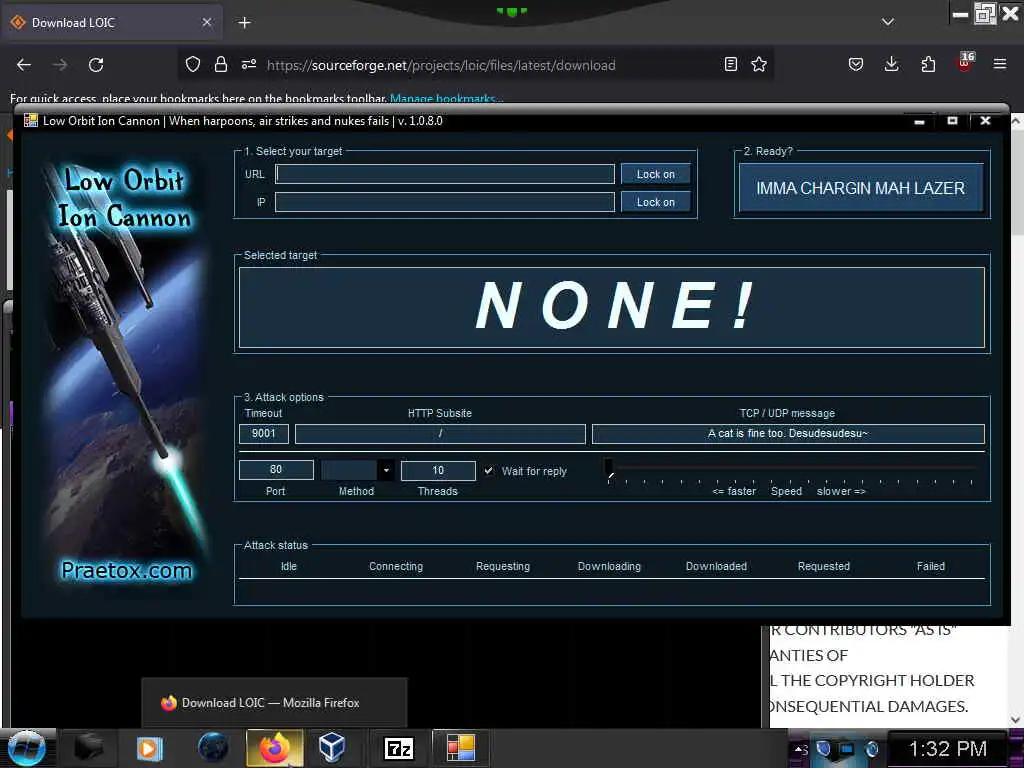Open the black cube taskbar icon

pos(88,748)
